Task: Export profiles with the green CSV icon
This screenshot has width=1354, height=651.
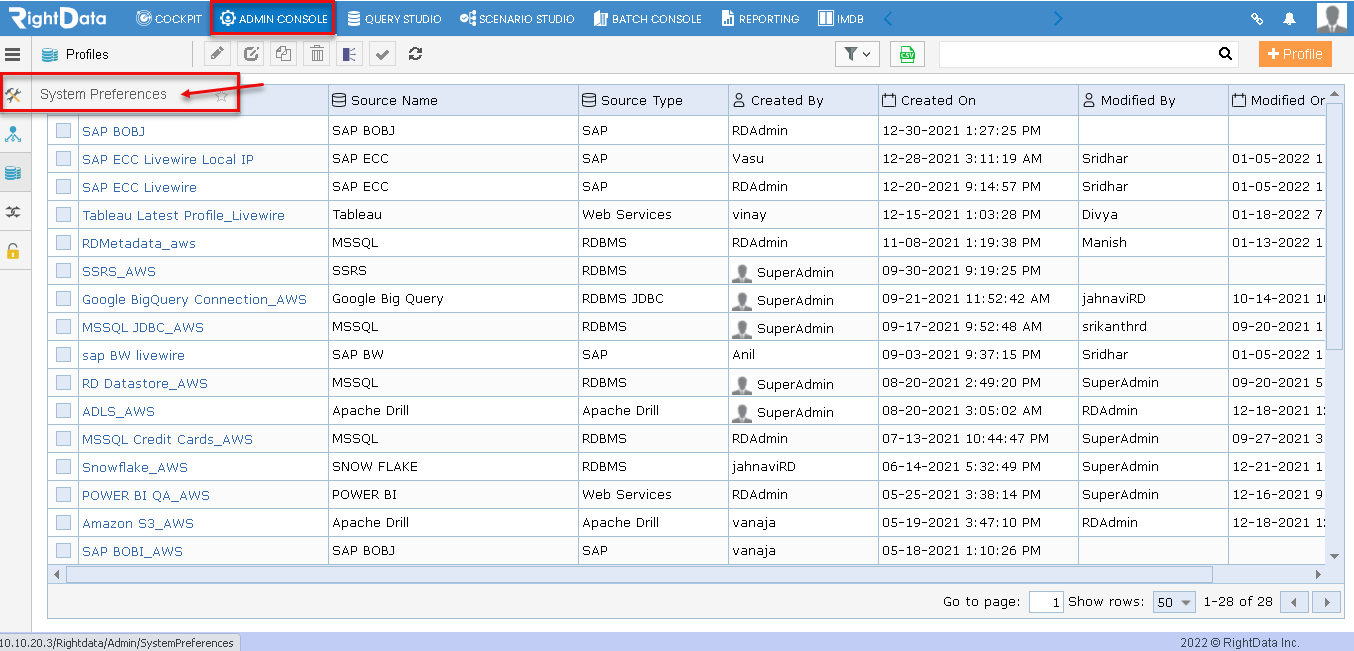Action: [x=907, y=54]
